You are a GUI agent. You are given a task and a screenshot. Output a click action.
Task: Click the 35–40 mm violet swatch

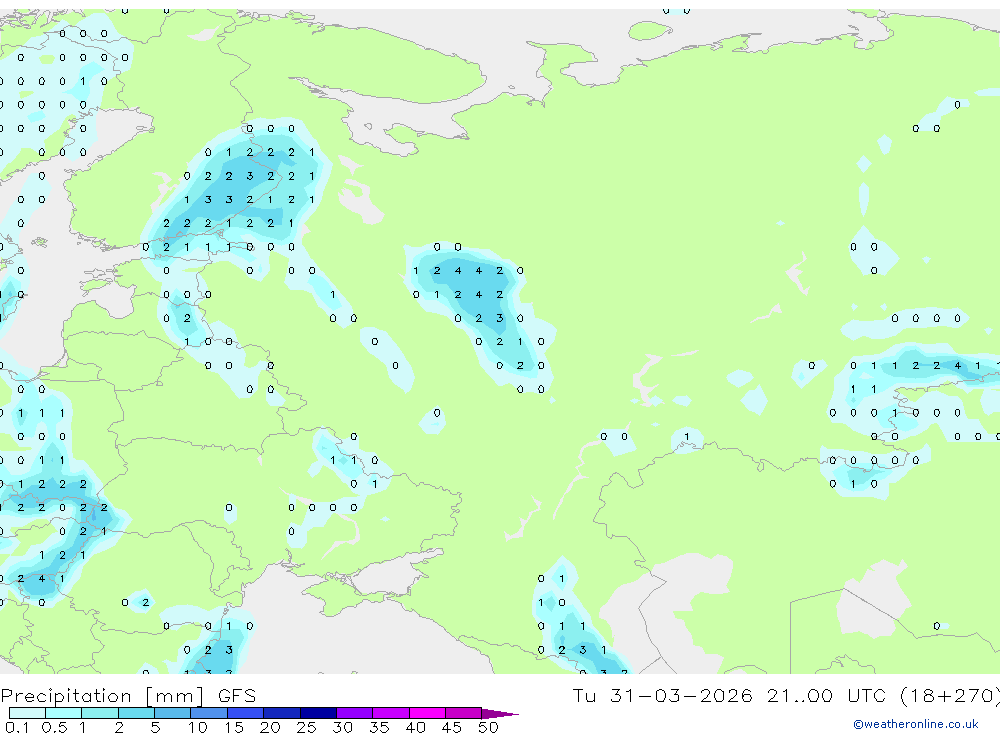pyautogui.click(x=391, y=713)
